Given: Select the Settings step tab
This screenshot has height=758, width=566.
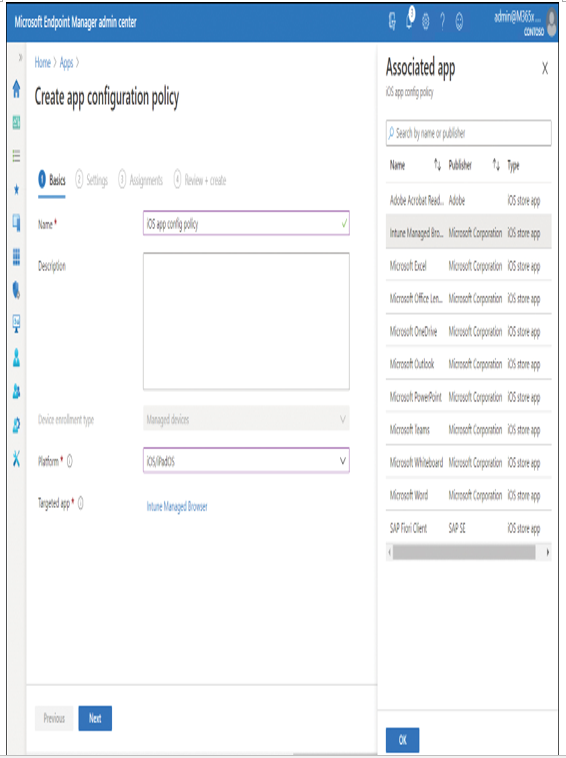Looking at the screenshot, I should coord(92,180).
